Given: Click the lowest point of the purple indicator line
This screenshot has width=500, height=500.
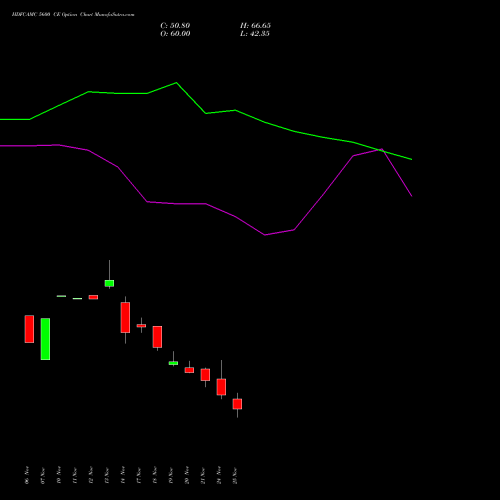Looking at the screenshot, I should click(x=265, y=235).
